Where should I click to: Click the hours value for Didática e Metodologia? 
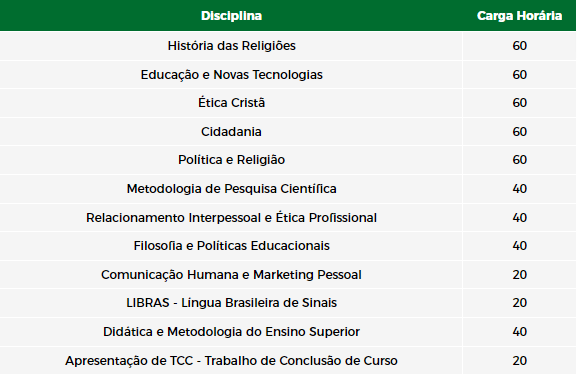520,332
